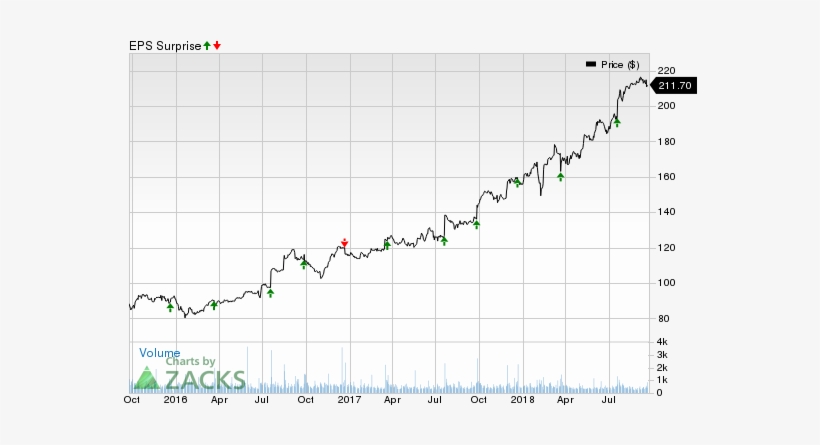Click the "EPS Surprise" chart title
Image resolution: width=820 pixels, height=445 pixels.
click(x=165, y=46)
